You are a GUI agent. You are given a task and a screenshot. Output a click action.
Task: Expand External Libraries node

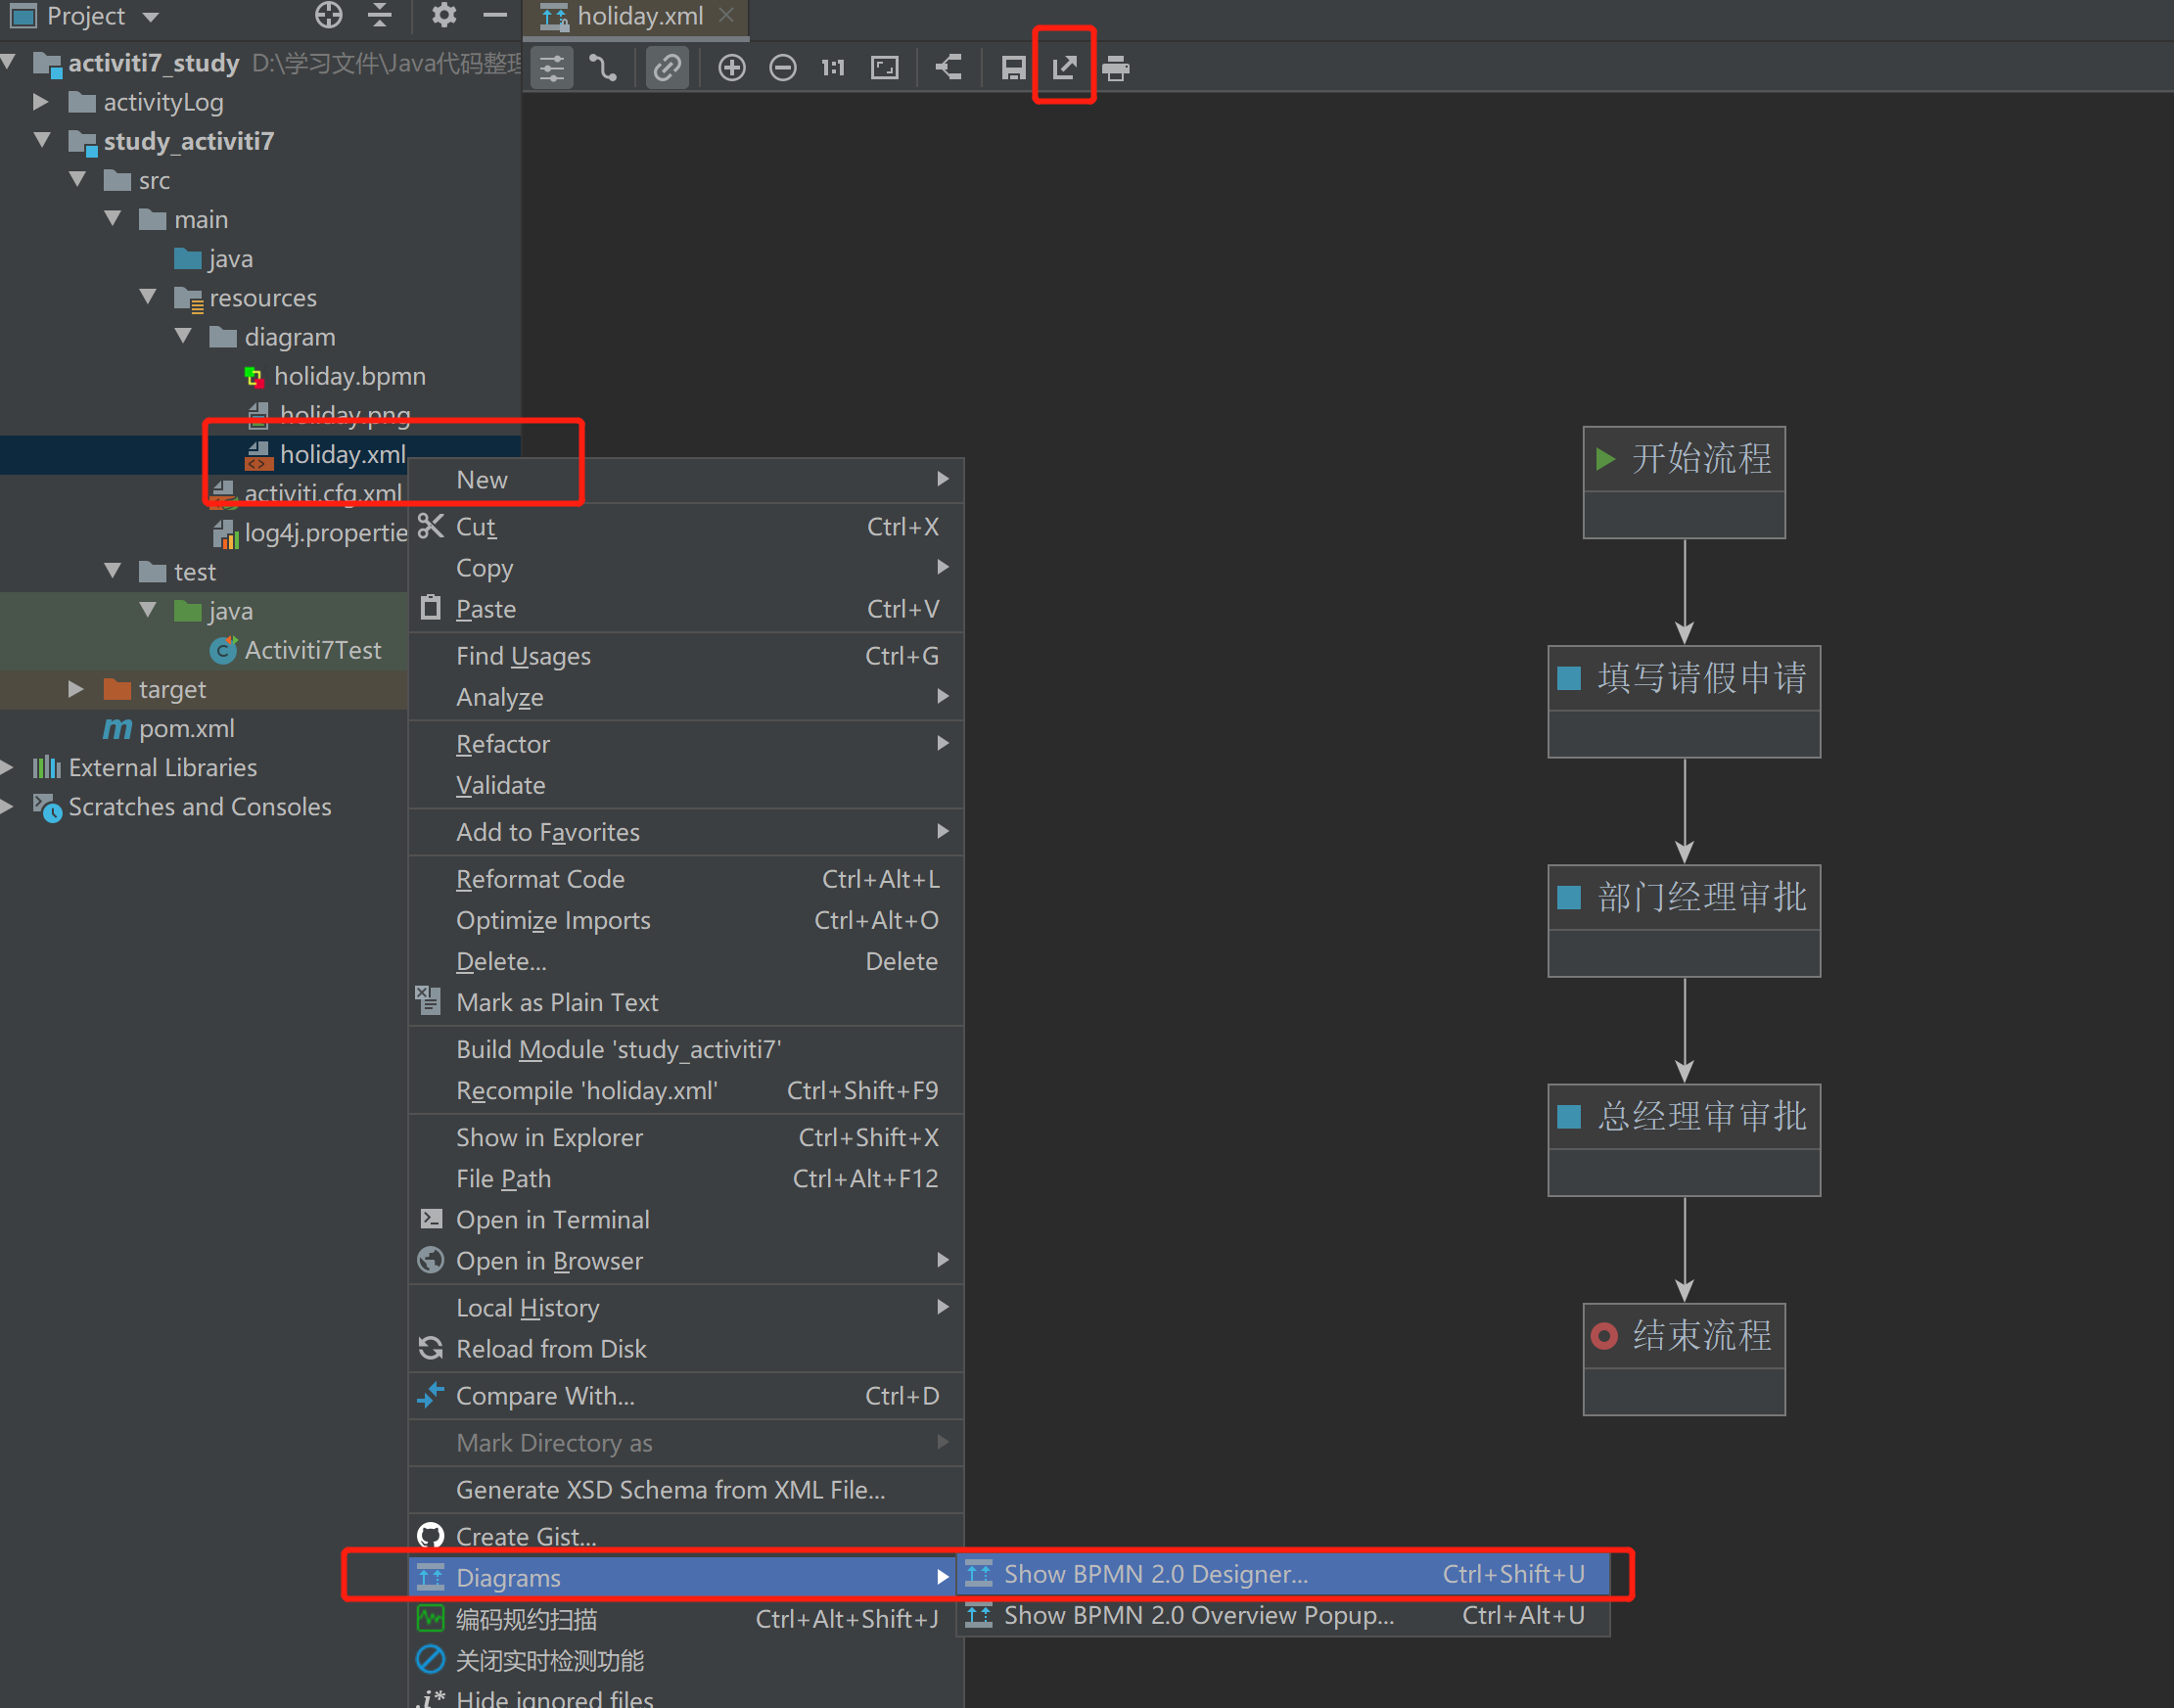7,767
